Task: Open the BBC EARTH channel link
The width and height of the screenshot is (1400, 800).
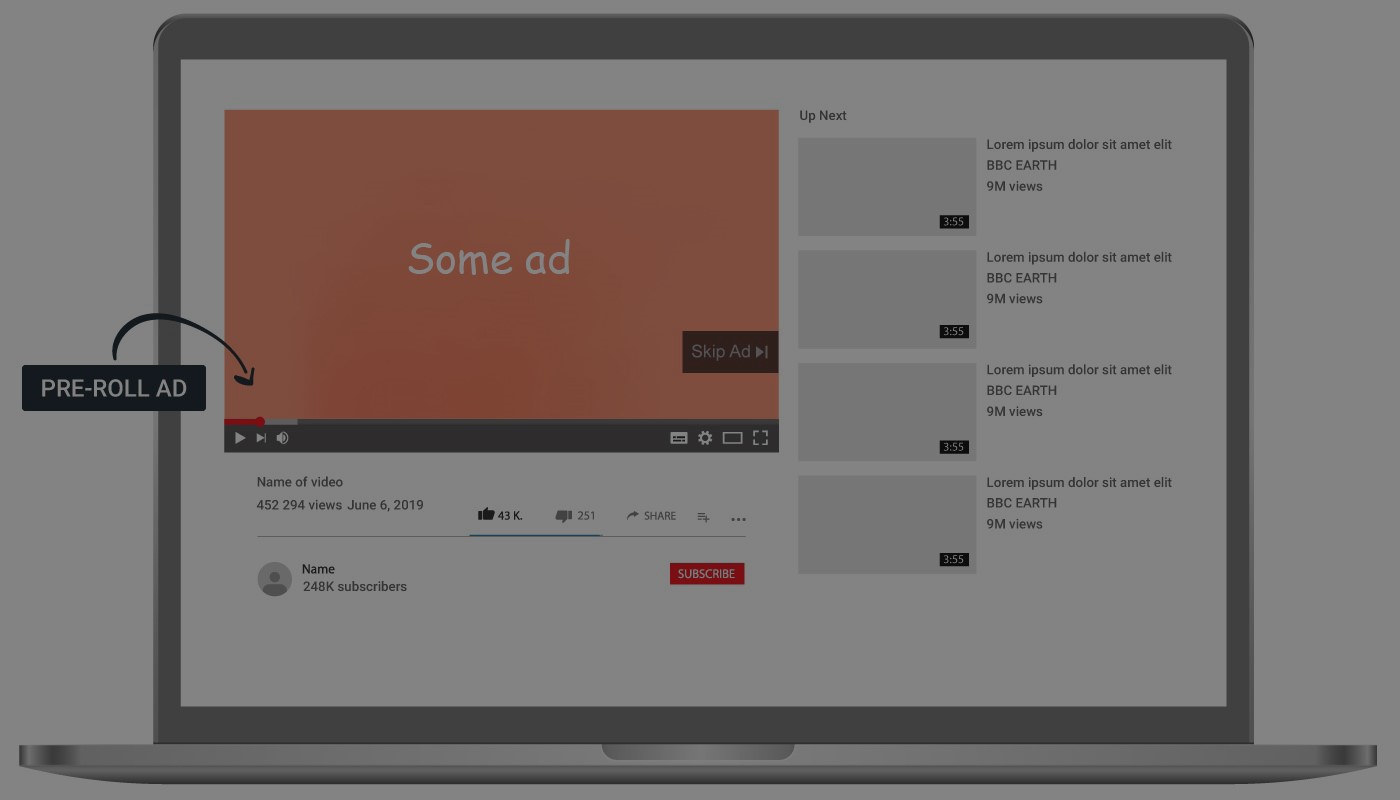Action: 1021,165
